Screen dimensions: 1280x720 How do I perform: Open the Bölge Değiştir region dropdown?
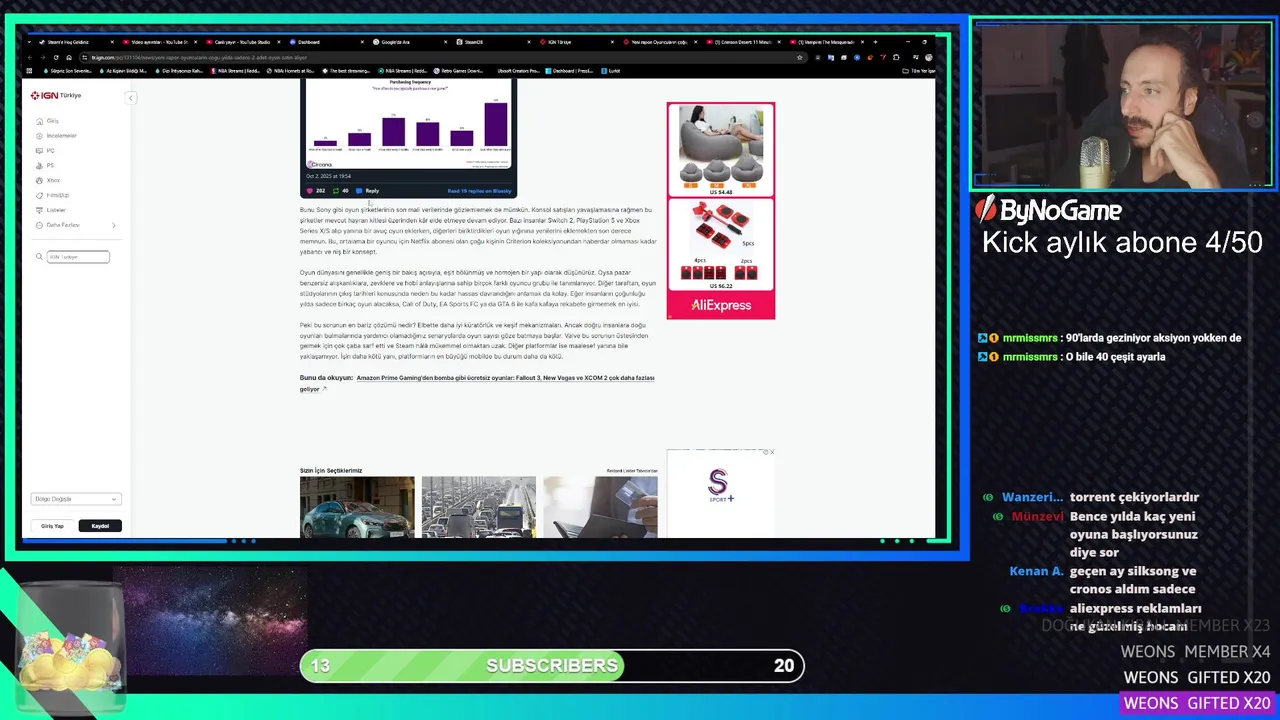tap(75, 499)
